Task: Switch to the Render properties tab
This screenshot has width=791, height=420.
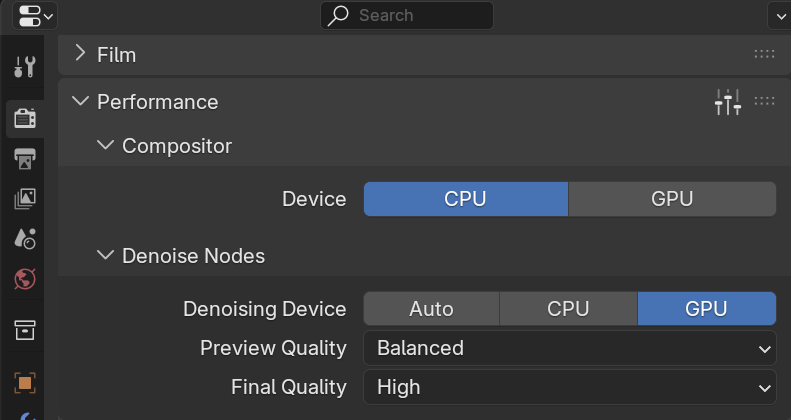Action: 25,119
